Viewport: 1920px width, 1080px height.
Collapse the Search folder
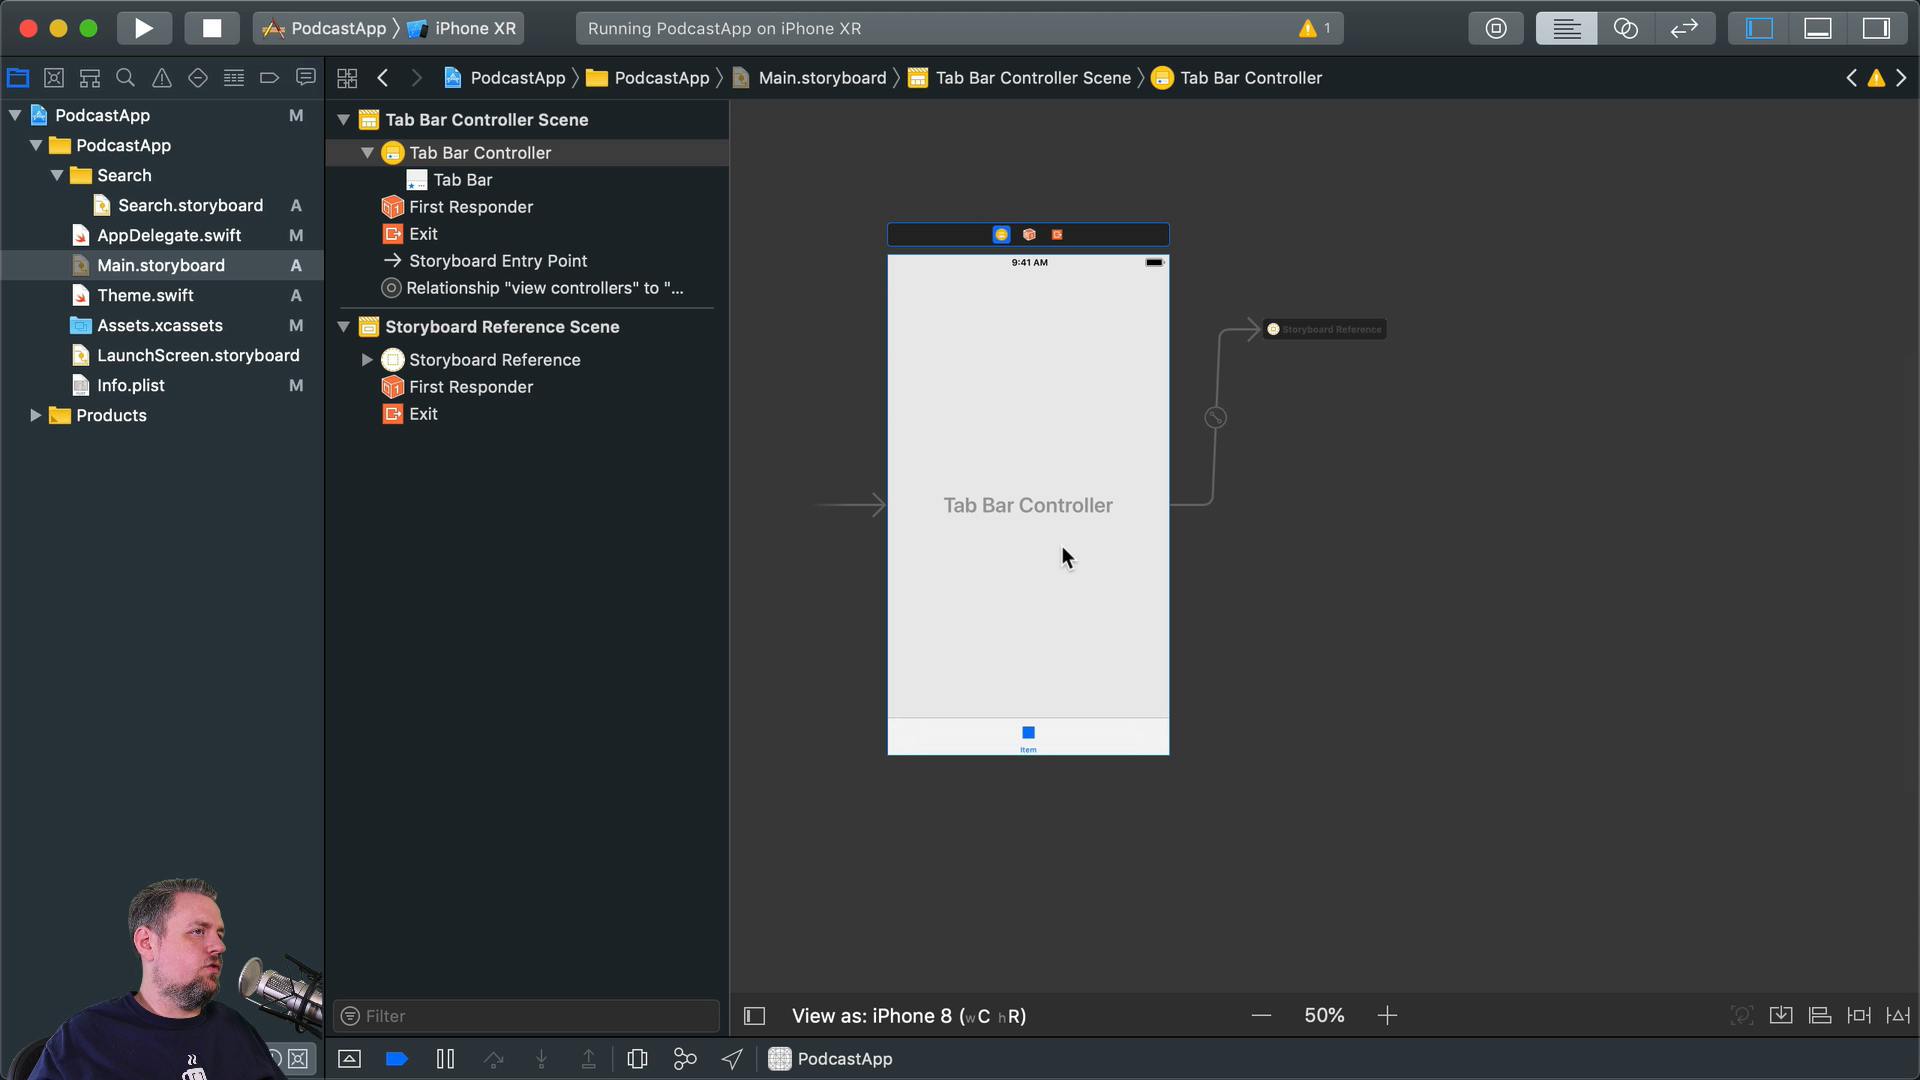click(57, 176)
